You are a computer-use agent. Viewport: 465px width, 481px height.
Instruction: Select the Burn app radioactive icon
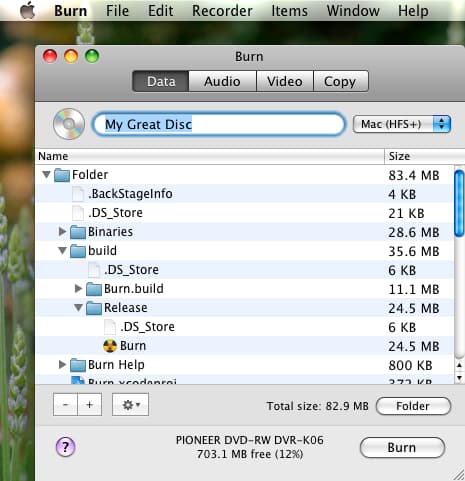[x=110, y=346]
